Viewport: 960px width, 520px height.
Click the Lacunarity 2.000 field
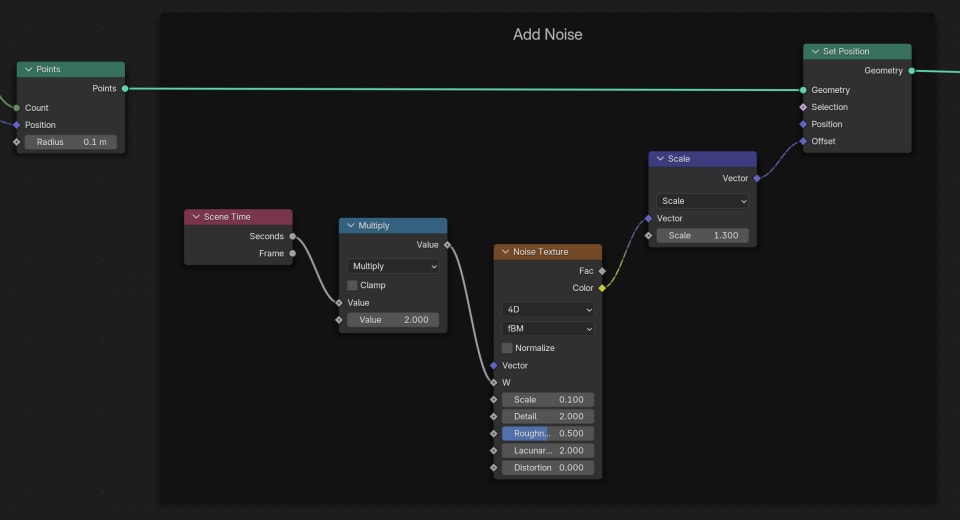(548, 450)
